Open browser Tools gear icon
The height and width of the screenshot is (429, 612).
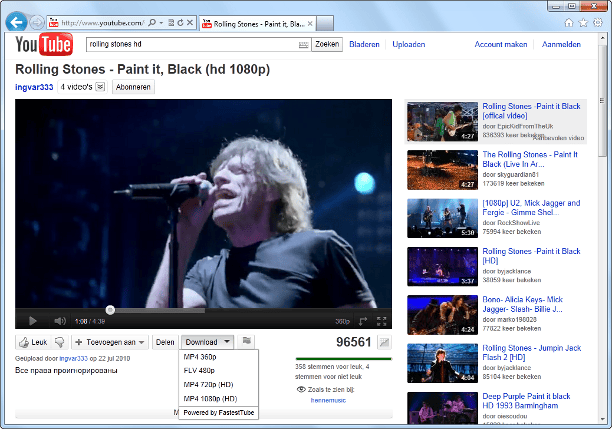pyautogui.click(x=598, y=23)
